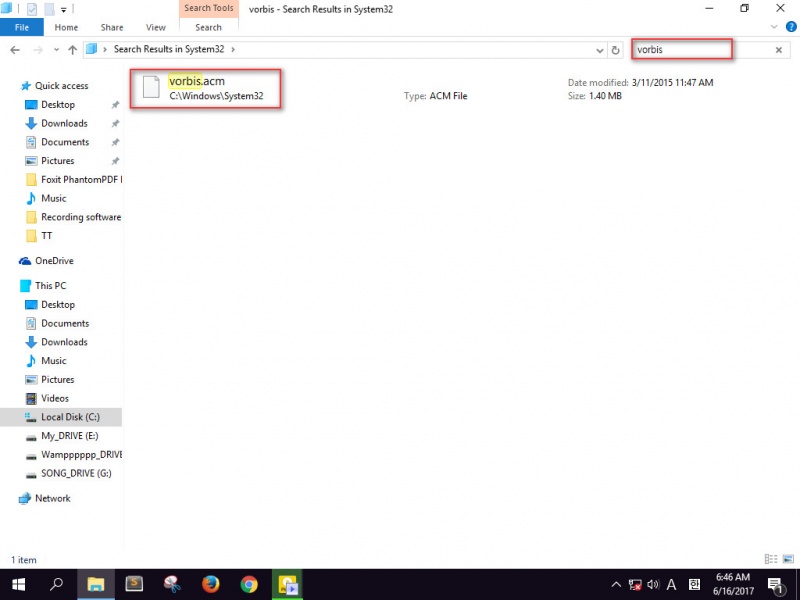Image resolution: width=800 pixels, height=600 pixels.
Task: Select This PC in navigation pane
Action: click(x=50, y=286)
